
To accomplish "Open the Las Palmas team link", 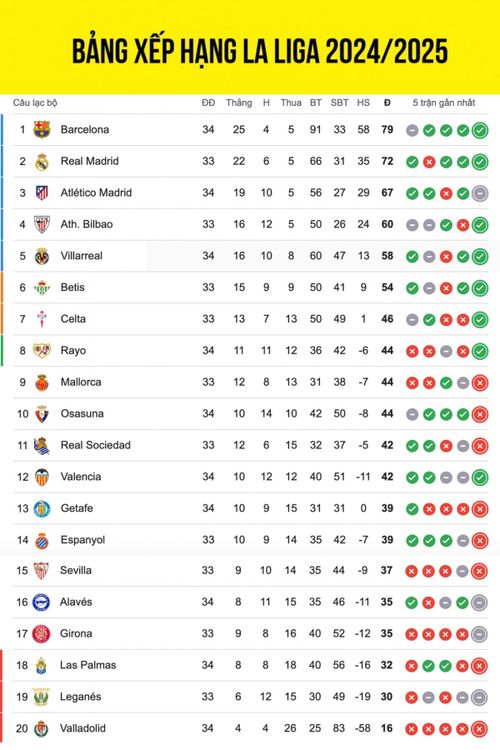I will coord(88,665).
